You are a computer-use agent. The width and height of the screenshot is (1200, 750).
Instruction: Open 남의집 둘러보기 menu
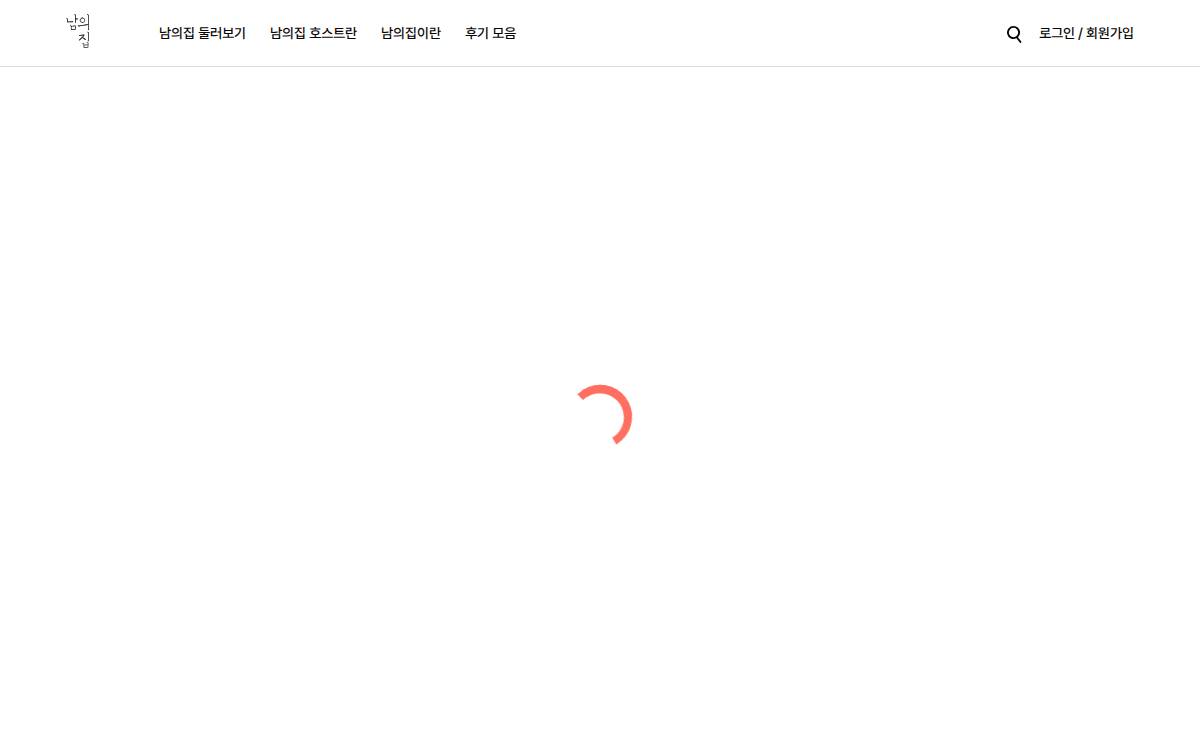coord(202,33)
